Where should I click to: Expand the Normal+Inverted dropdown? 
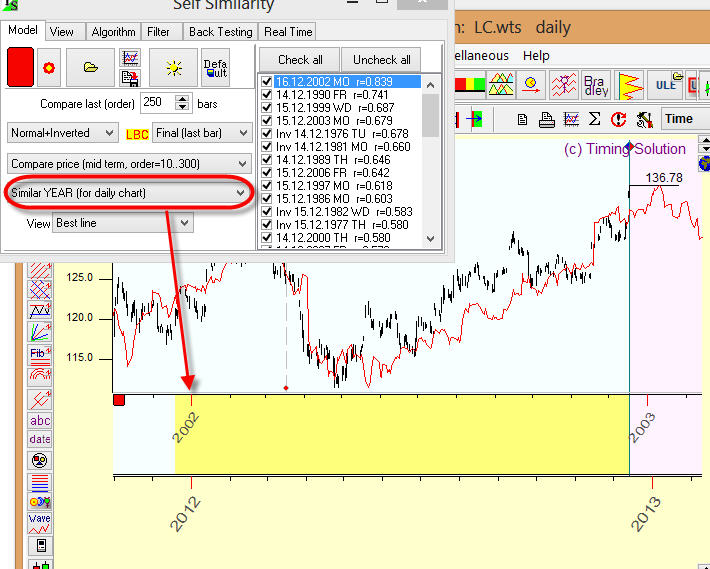tap(63, 133)
